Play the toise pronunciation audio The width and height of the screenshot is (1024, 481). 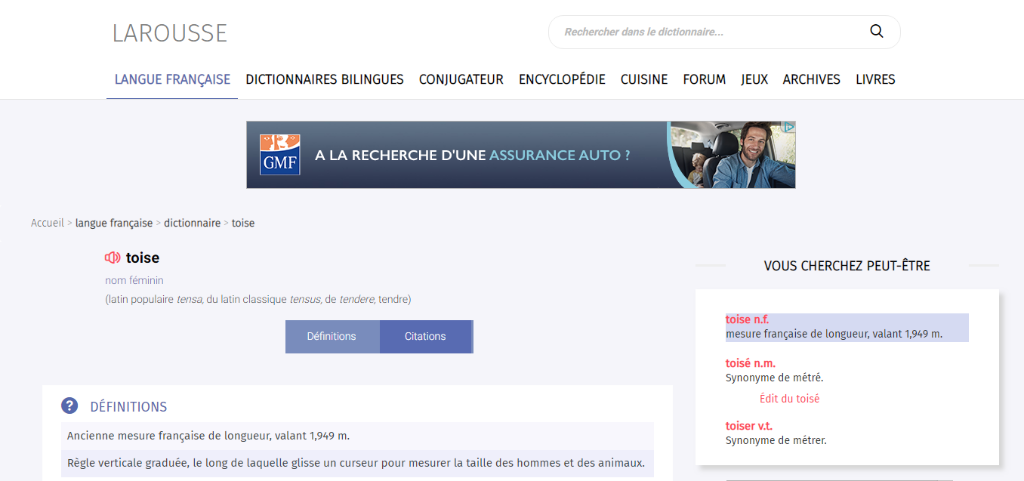(x=112, y=258)
